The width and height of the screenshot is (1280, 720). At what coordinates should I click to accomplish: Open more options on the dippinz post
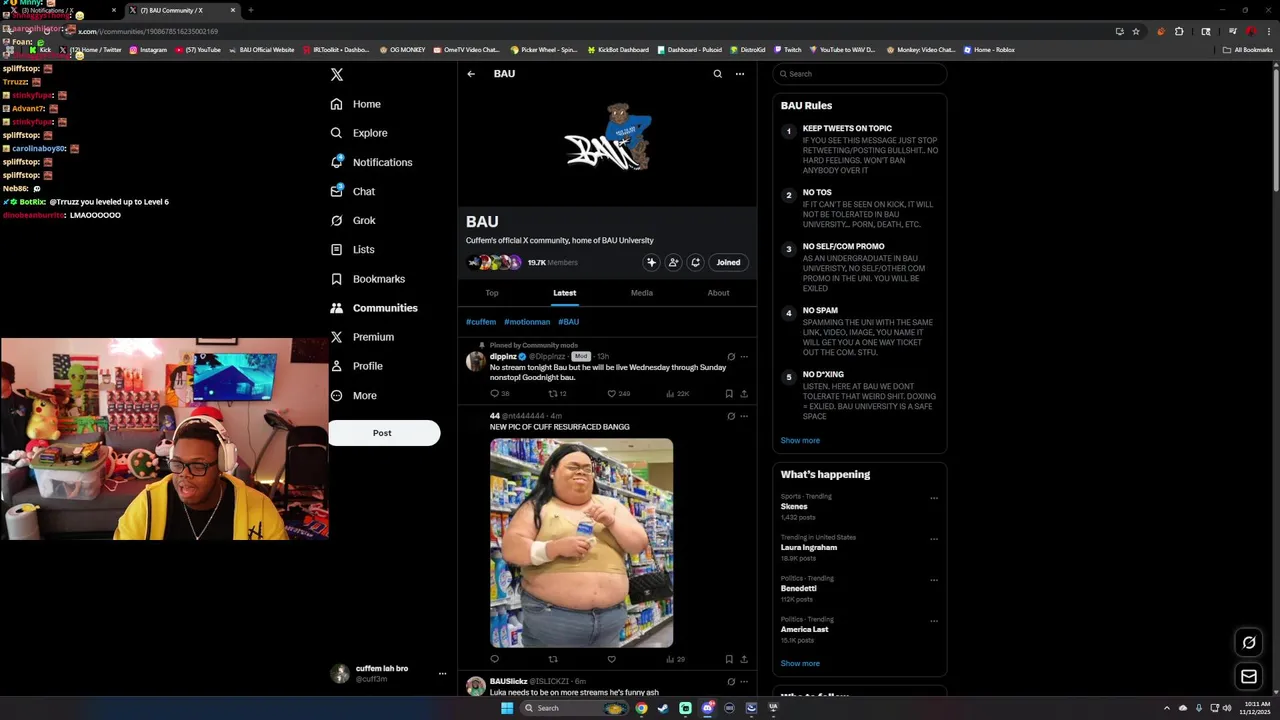pos(744,357)
